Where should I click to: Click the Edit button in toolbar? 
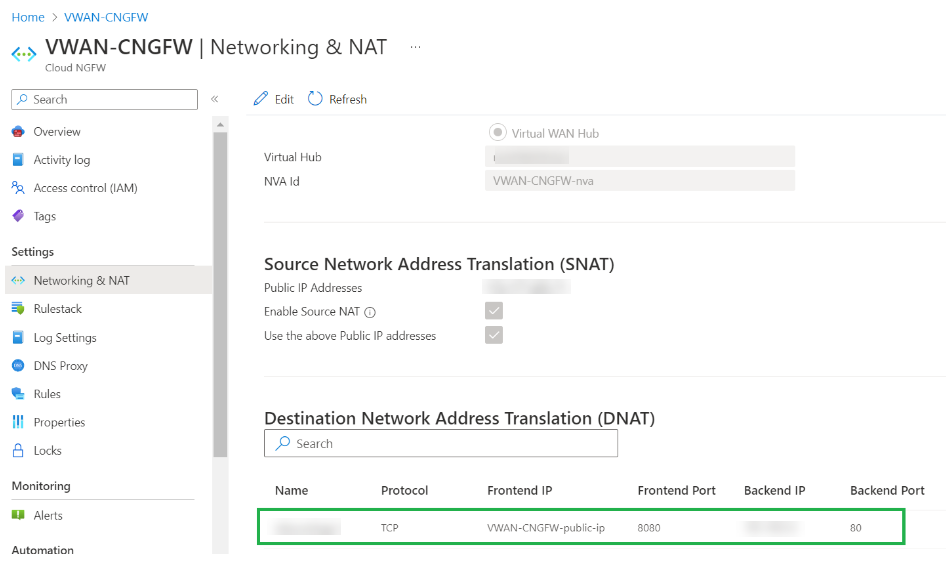(x=274, y=99)
